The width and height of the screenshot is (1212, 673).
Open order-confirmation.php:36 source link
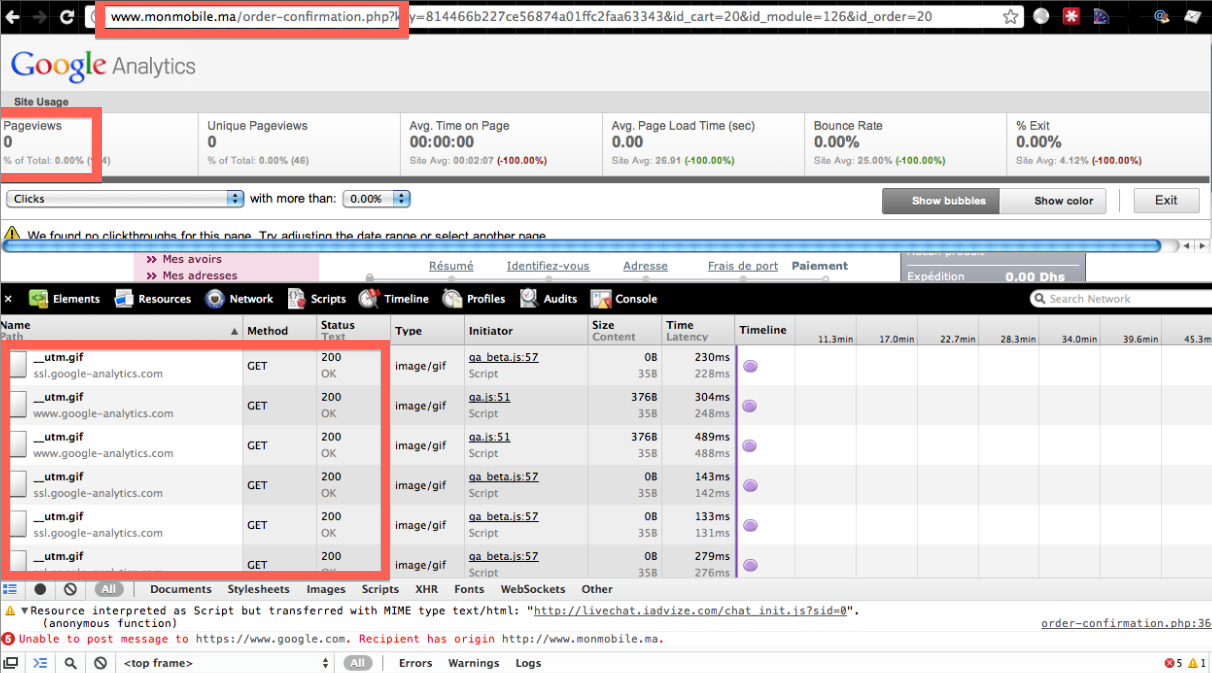(1126, 623)
